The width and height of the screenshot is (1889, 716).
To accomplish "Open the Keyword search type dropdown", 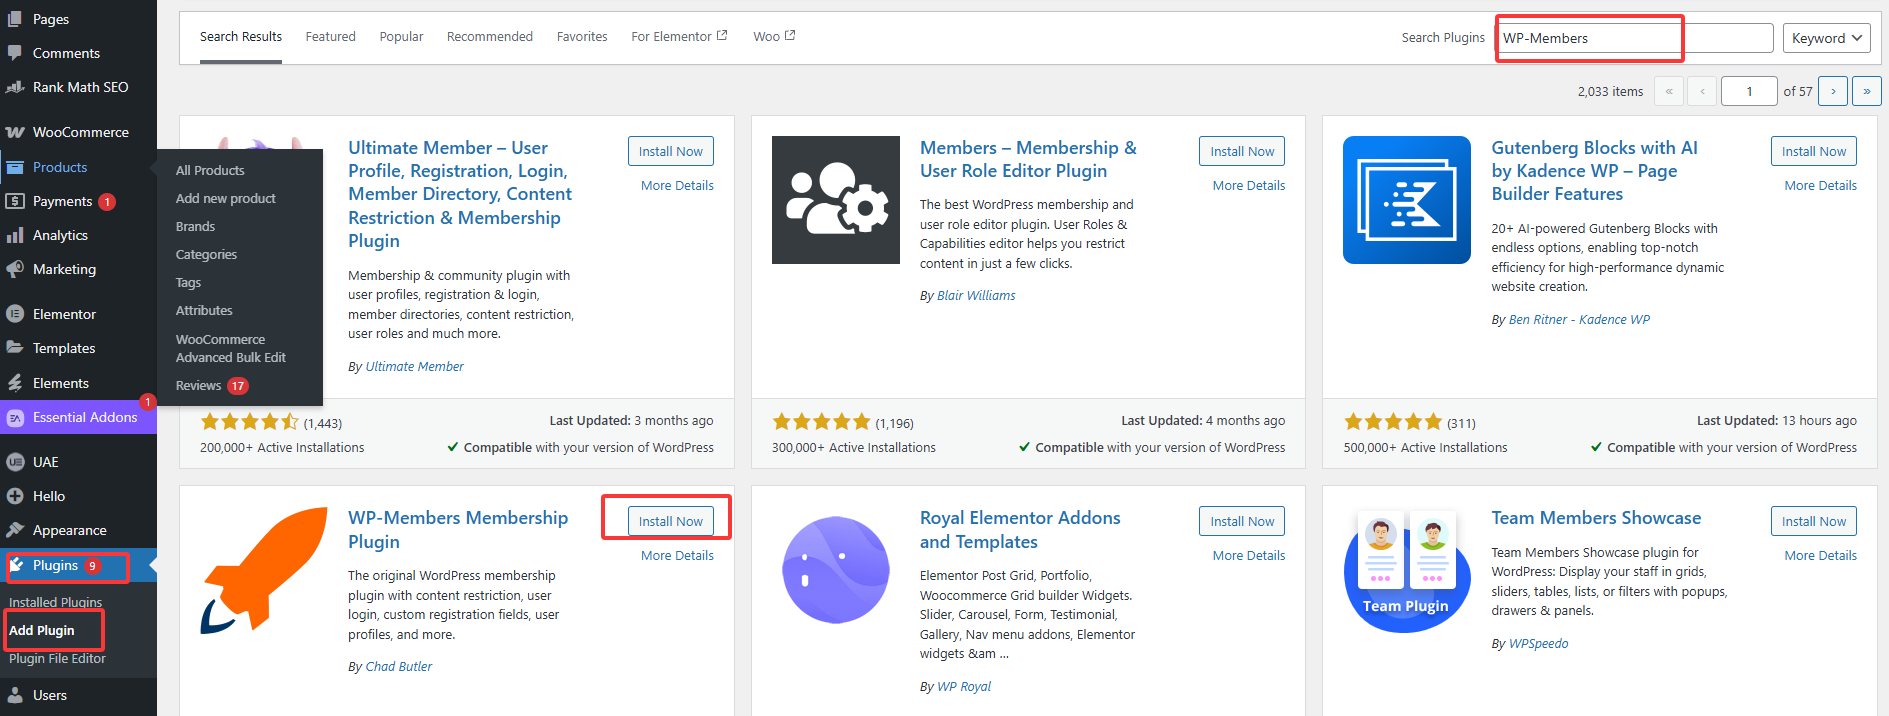I will (1827, 38).
